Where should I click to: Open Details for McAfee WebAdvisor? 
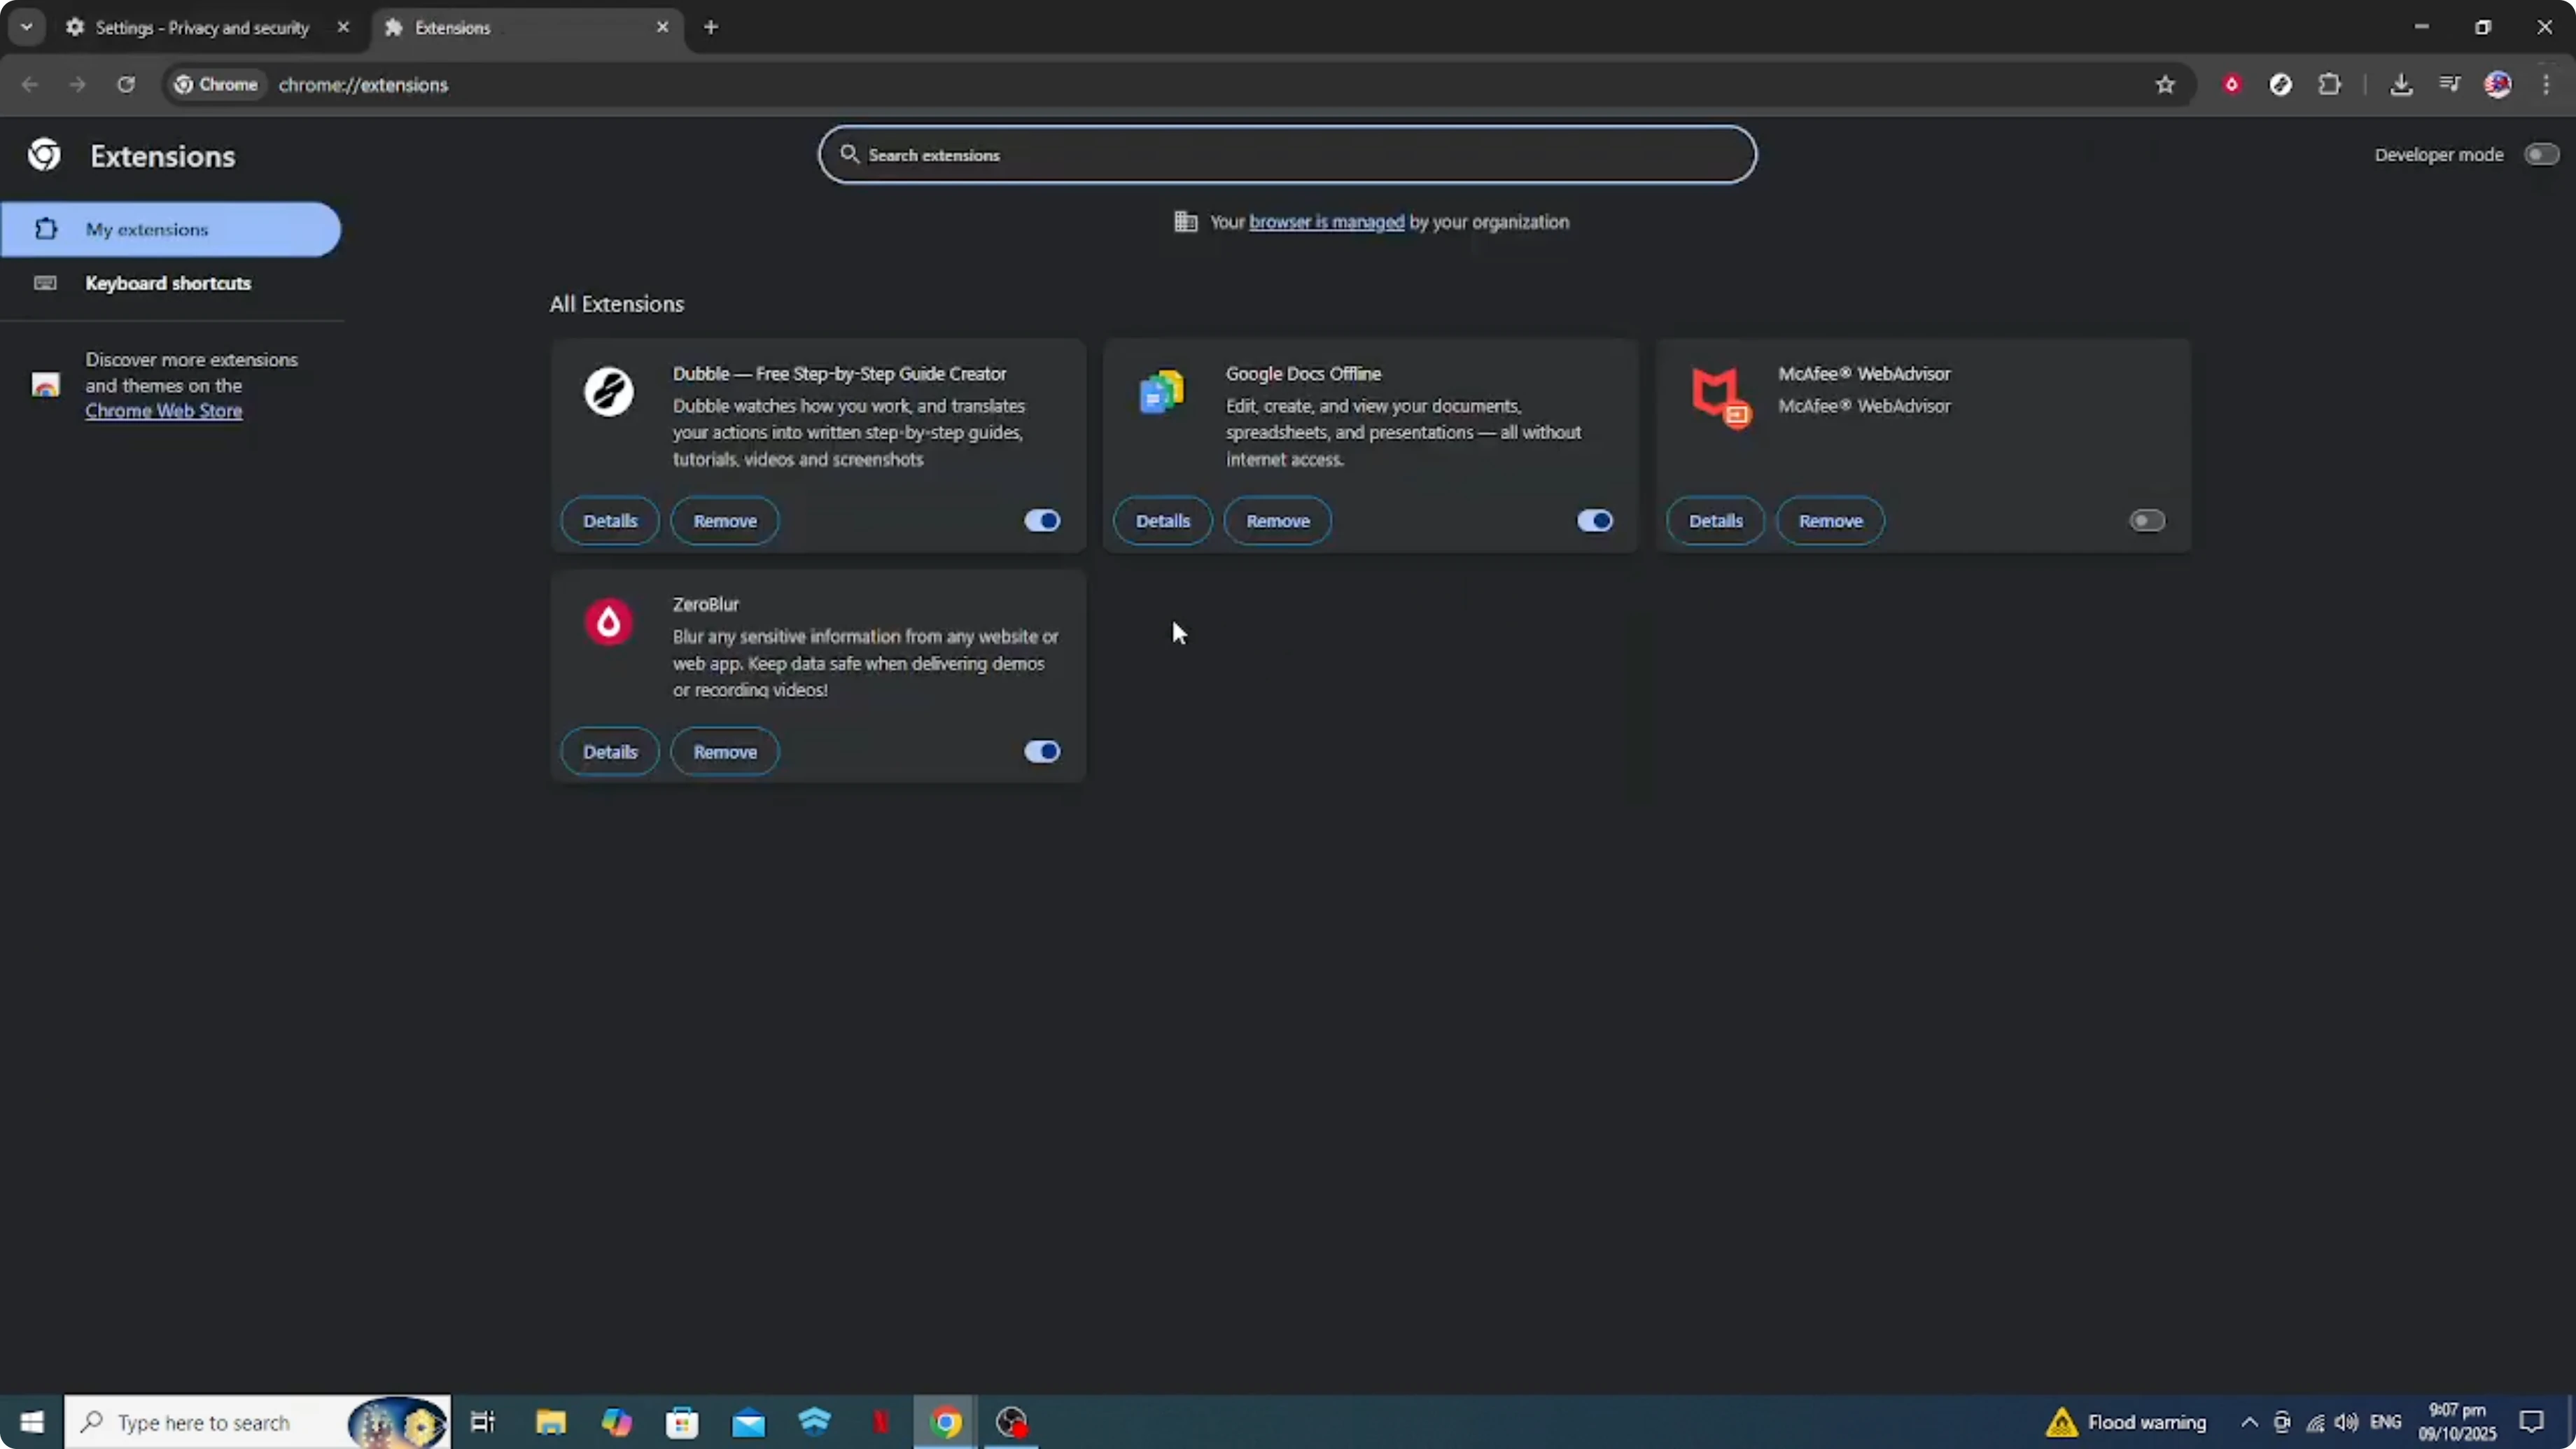(1716, 521)
